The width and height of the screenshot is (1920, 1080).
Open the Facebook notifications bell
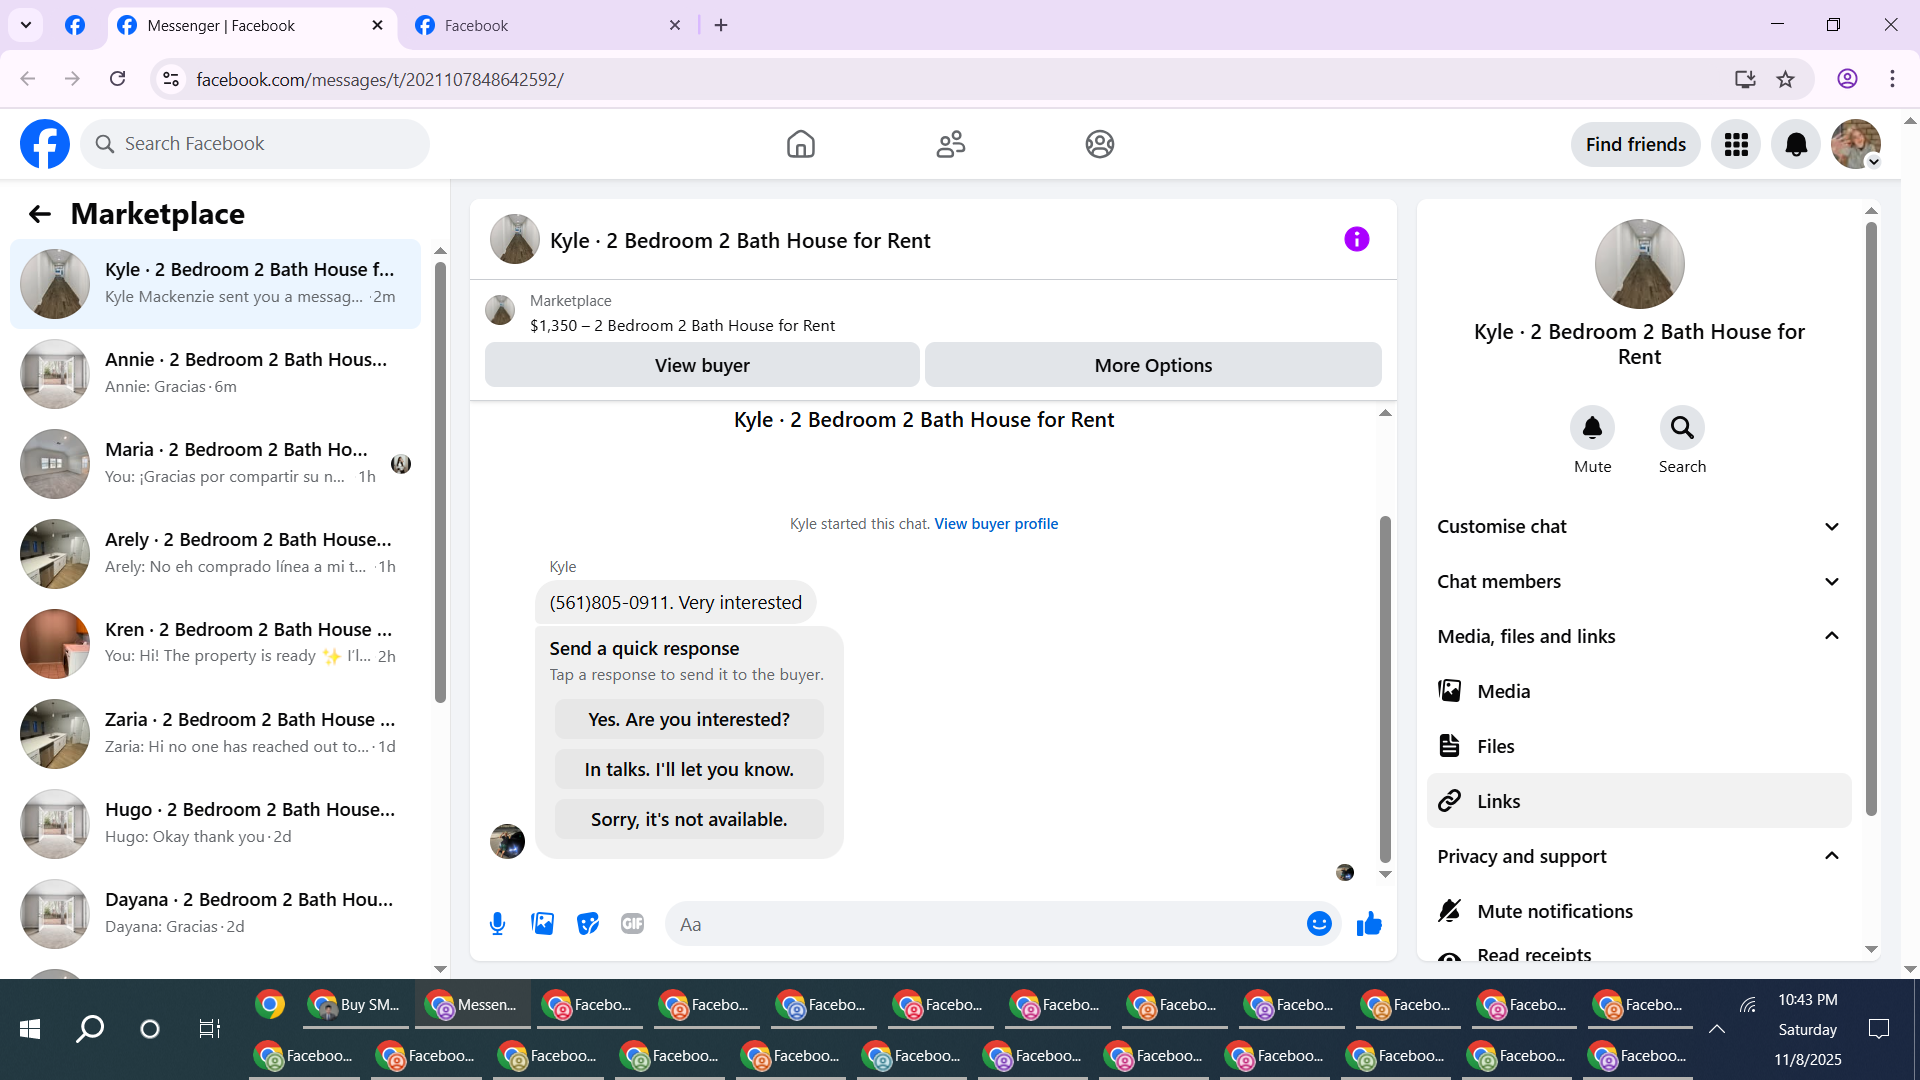coord(1795,145)
